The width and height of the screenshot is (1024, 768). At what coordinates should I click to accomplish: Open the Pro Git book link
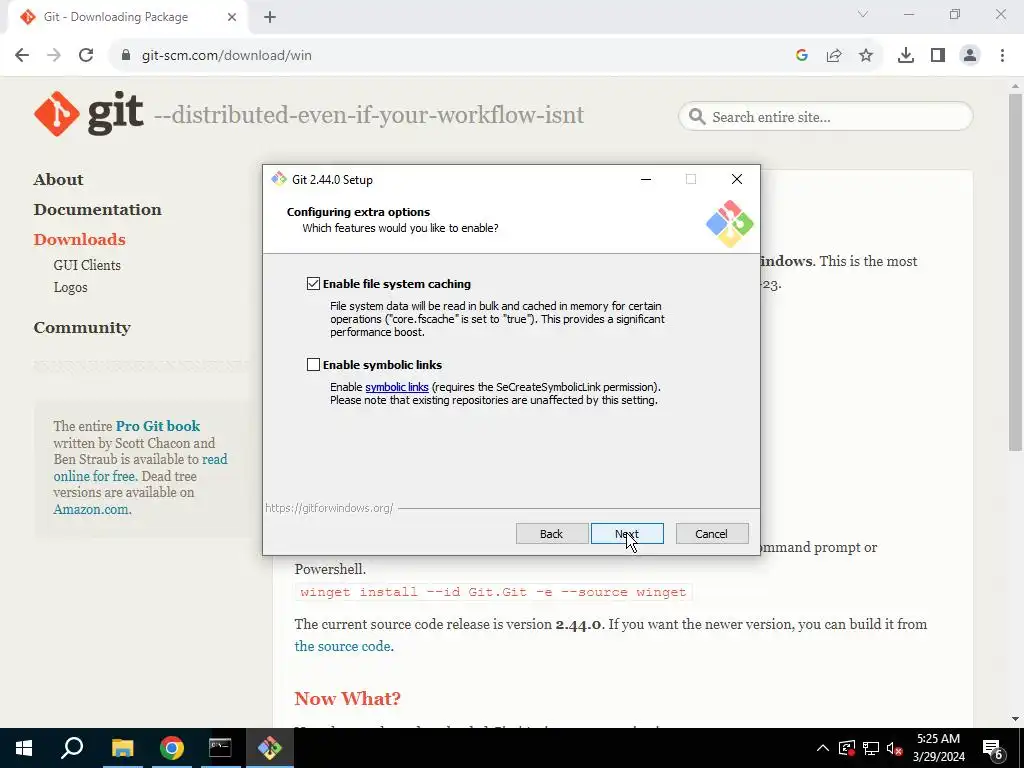158,426
